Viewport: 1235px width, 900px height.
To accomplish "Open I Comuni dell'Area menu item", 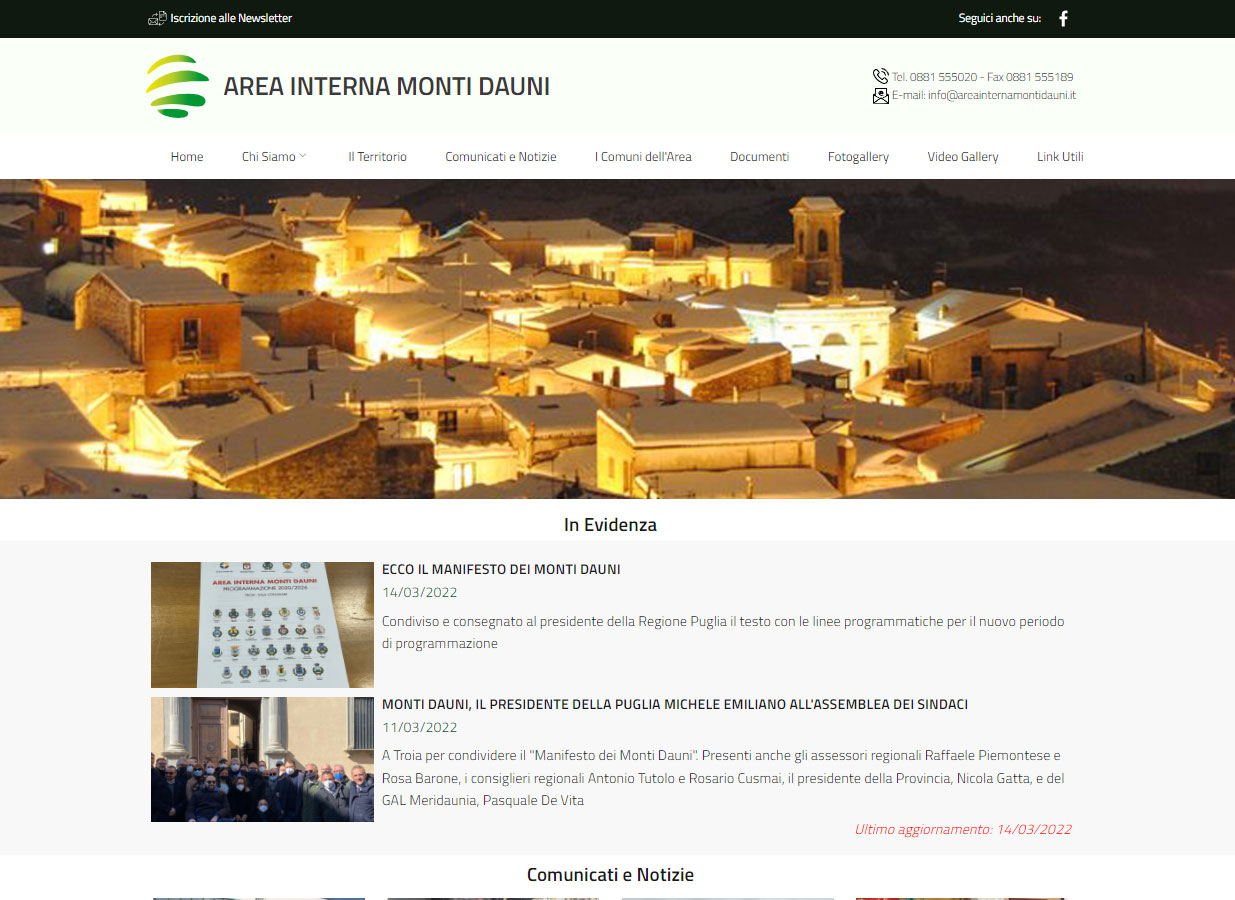I will point(643,157).
